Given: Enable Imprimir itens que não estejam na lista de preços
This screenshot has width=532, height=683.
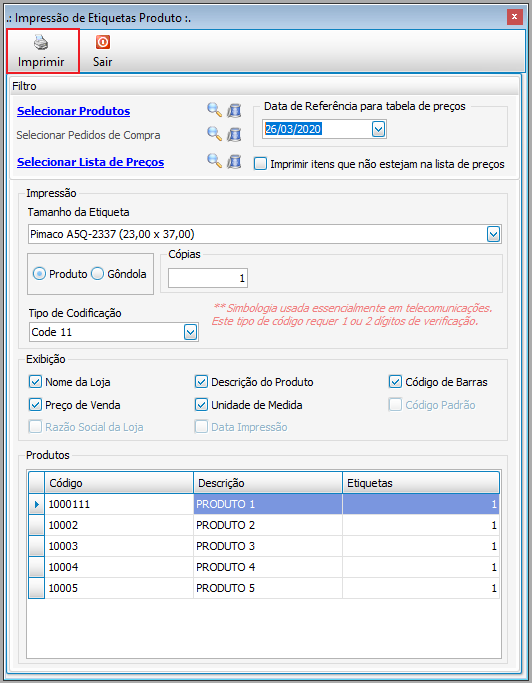Looking at the screenshot, I should click(x=261, y=164).
